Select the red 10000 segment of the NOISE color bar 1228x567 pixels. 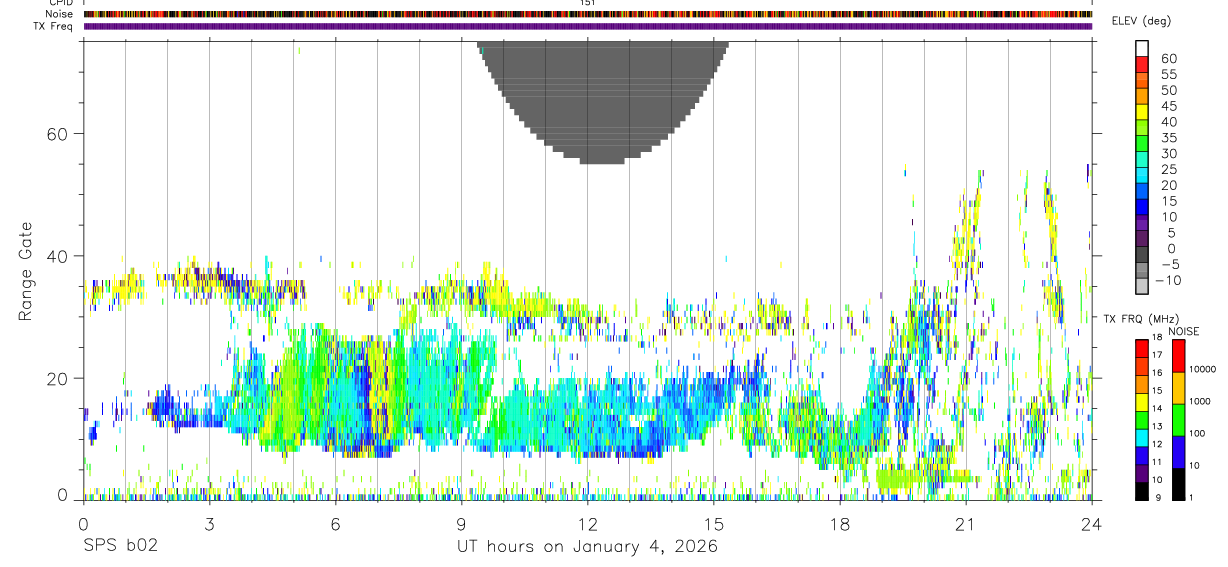tap(1178, 356)
